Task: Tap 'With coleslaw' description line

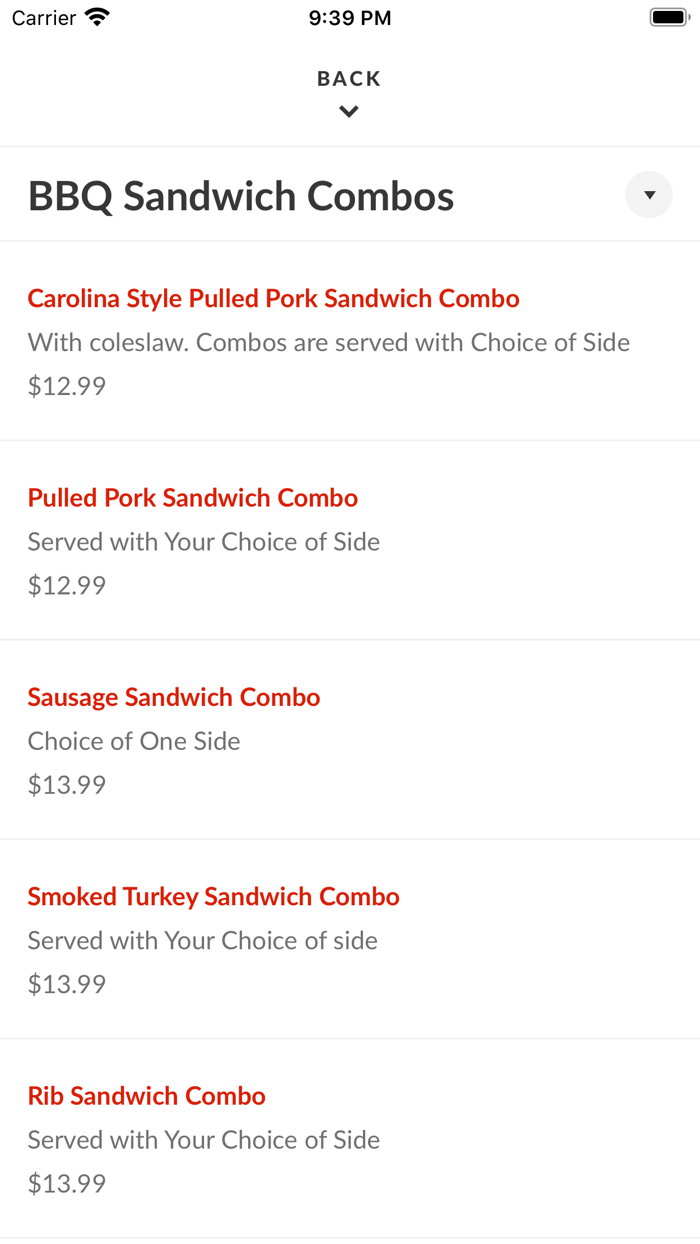Action: click(329, 341)
